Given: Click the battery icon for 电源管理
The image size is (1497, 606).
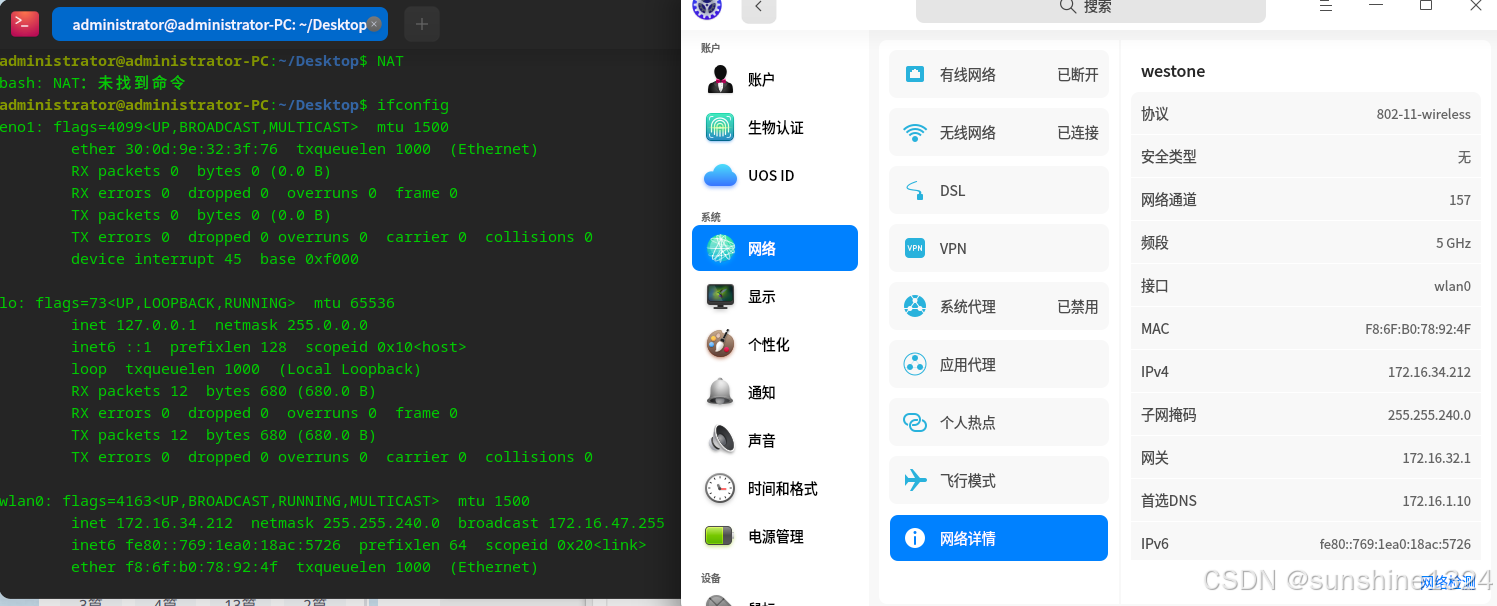Looking at the screenshot, I should tap(720, 536).
